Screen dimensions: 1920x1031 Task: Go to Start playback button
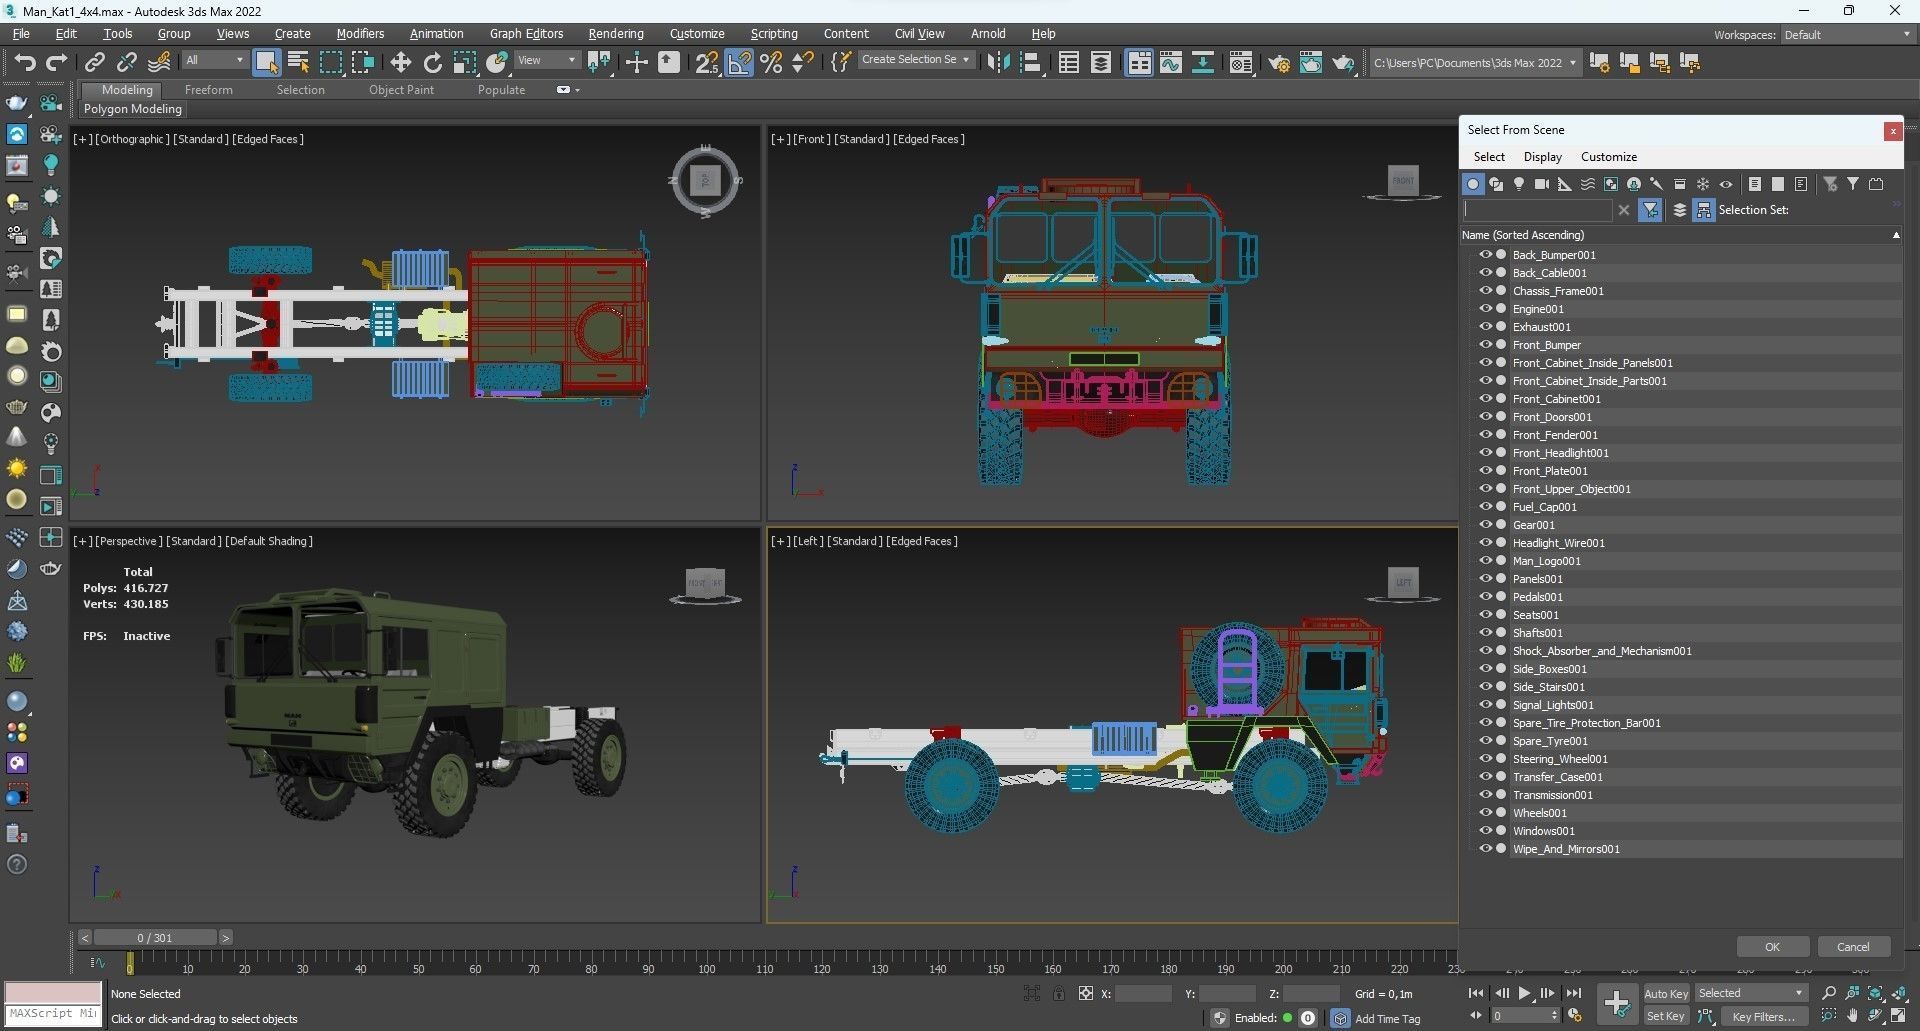(x=1476, y=993)
